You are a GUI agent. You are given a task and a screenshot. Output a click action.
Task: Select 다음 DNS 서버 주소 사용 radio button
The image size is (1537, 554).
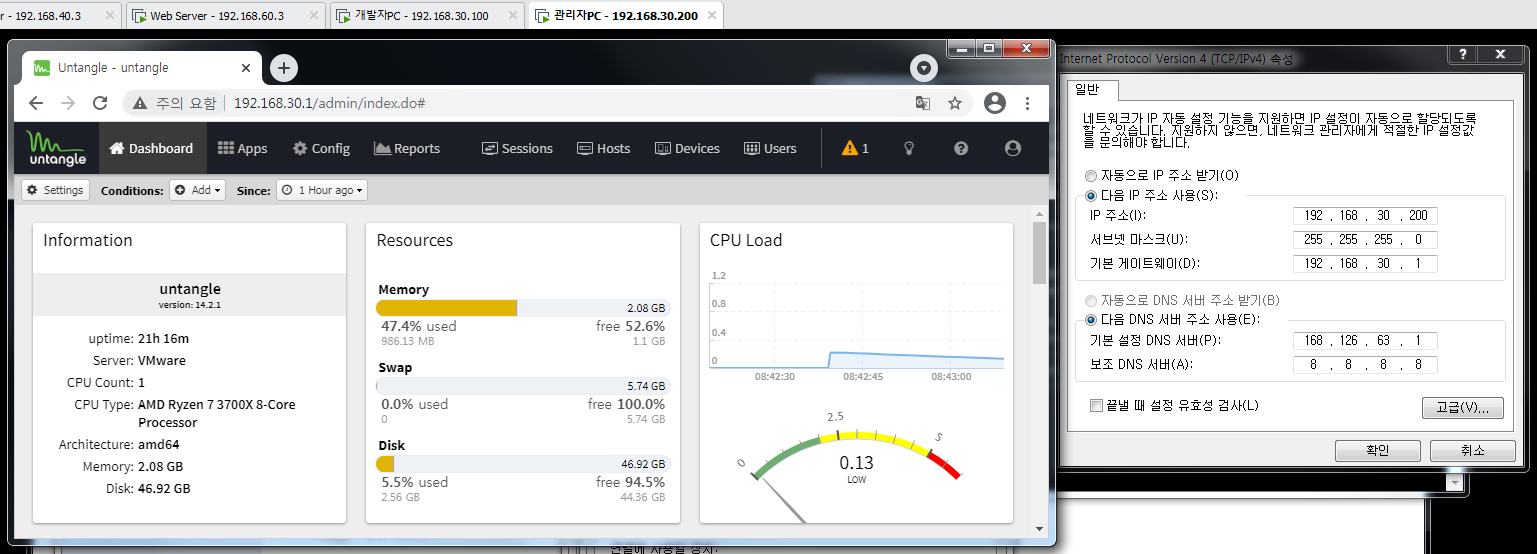(1091, 320)
